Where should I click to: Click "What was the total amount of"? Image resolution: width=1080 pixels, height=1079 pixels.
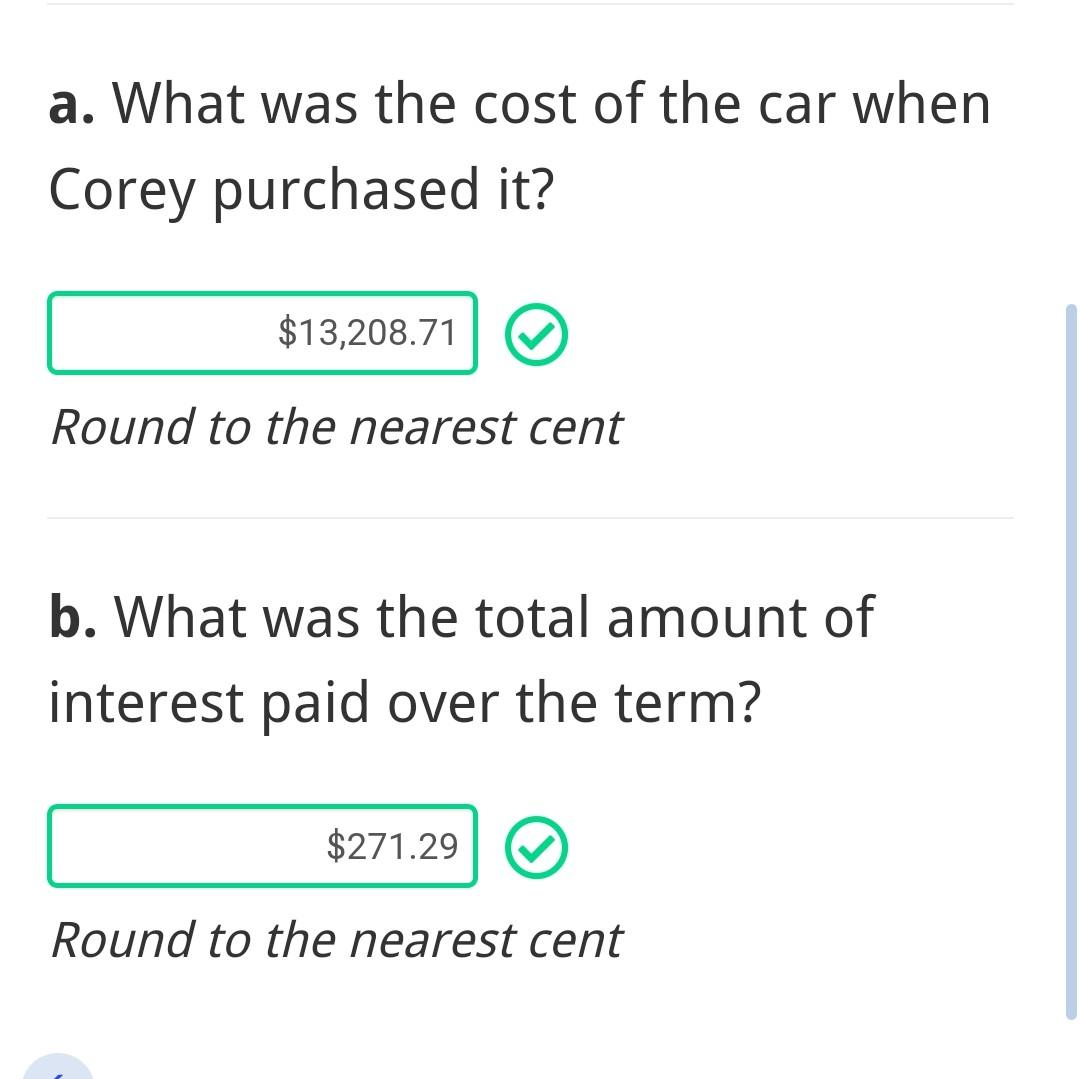[495, 617]
